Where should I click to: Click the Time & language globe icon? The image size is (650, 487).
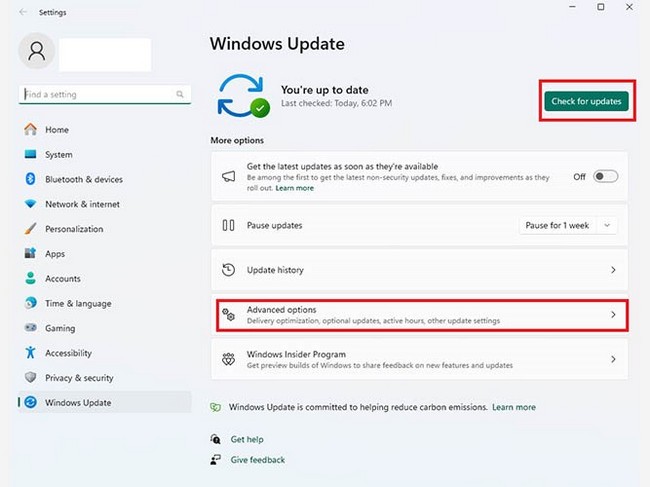[30, 303]
